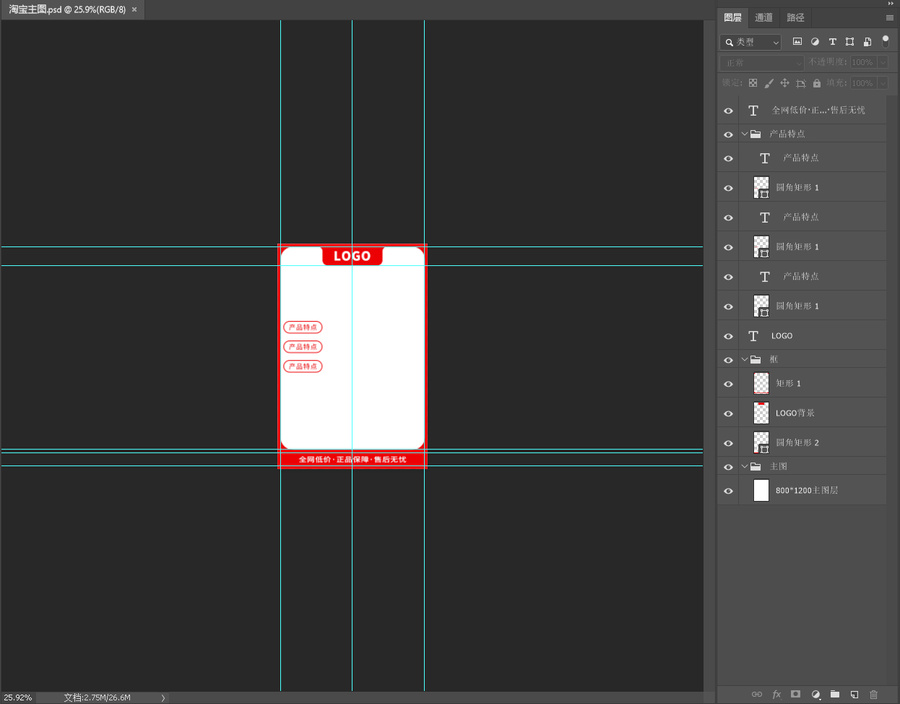Toggle the layer filtering on/off switch
The image size is (900, 704).
tap(886, 41)
